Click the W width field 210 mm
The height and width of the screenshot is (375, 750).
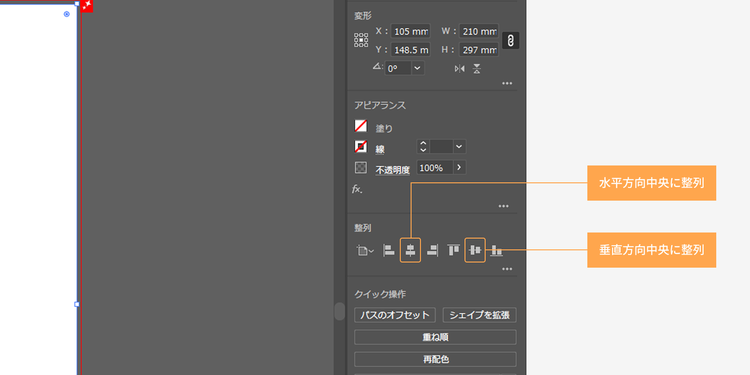coord(479,31)
